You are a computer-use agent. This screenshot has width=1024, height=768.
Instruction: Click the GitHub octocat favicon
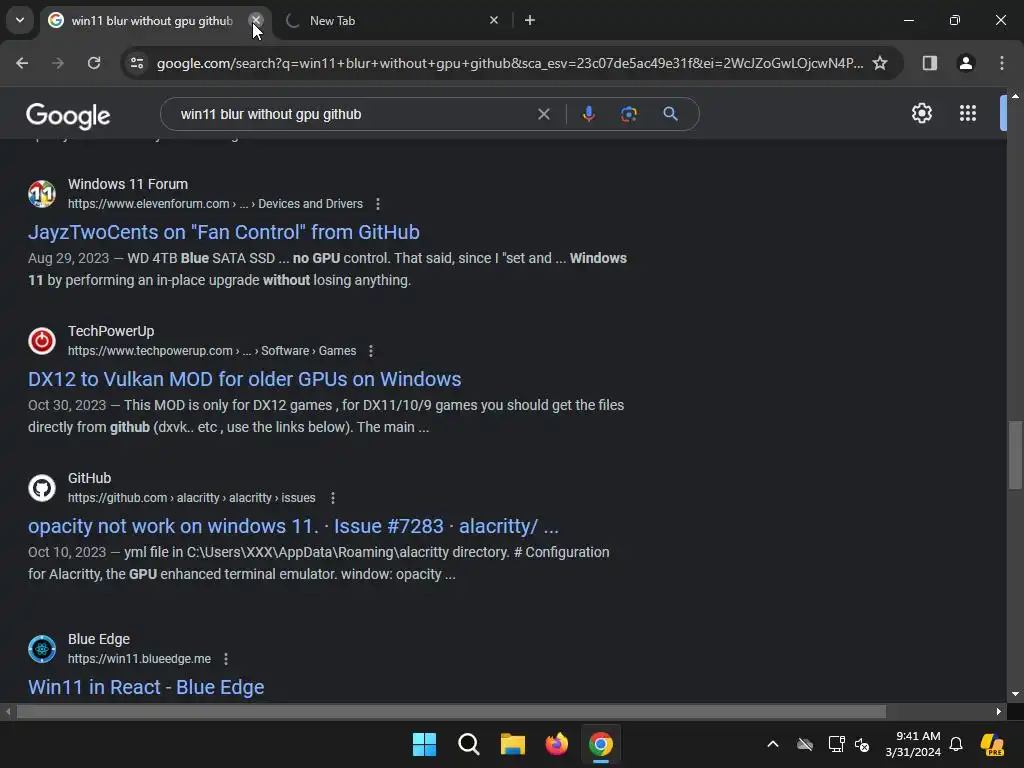point(42,488)
